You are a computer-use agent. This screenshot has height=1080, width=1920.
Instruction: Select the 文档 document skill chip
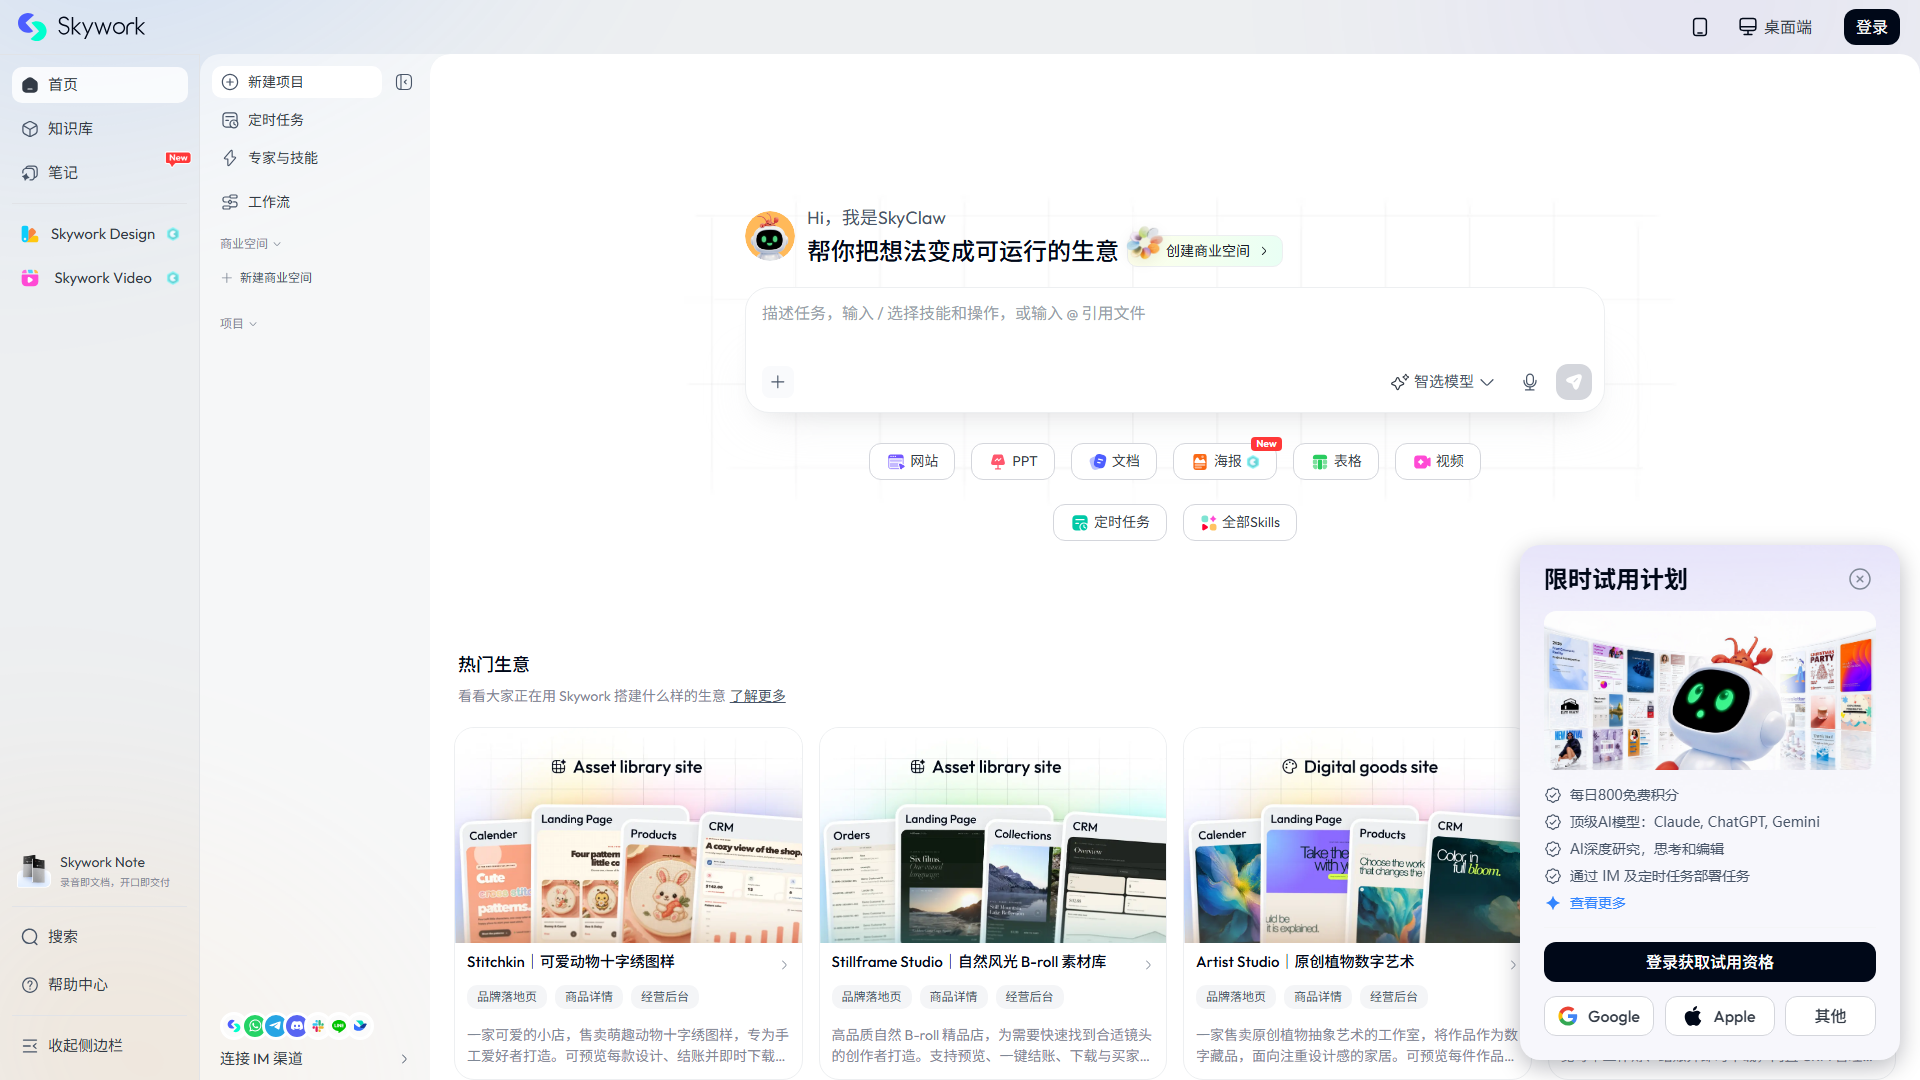click(1114, 461)
